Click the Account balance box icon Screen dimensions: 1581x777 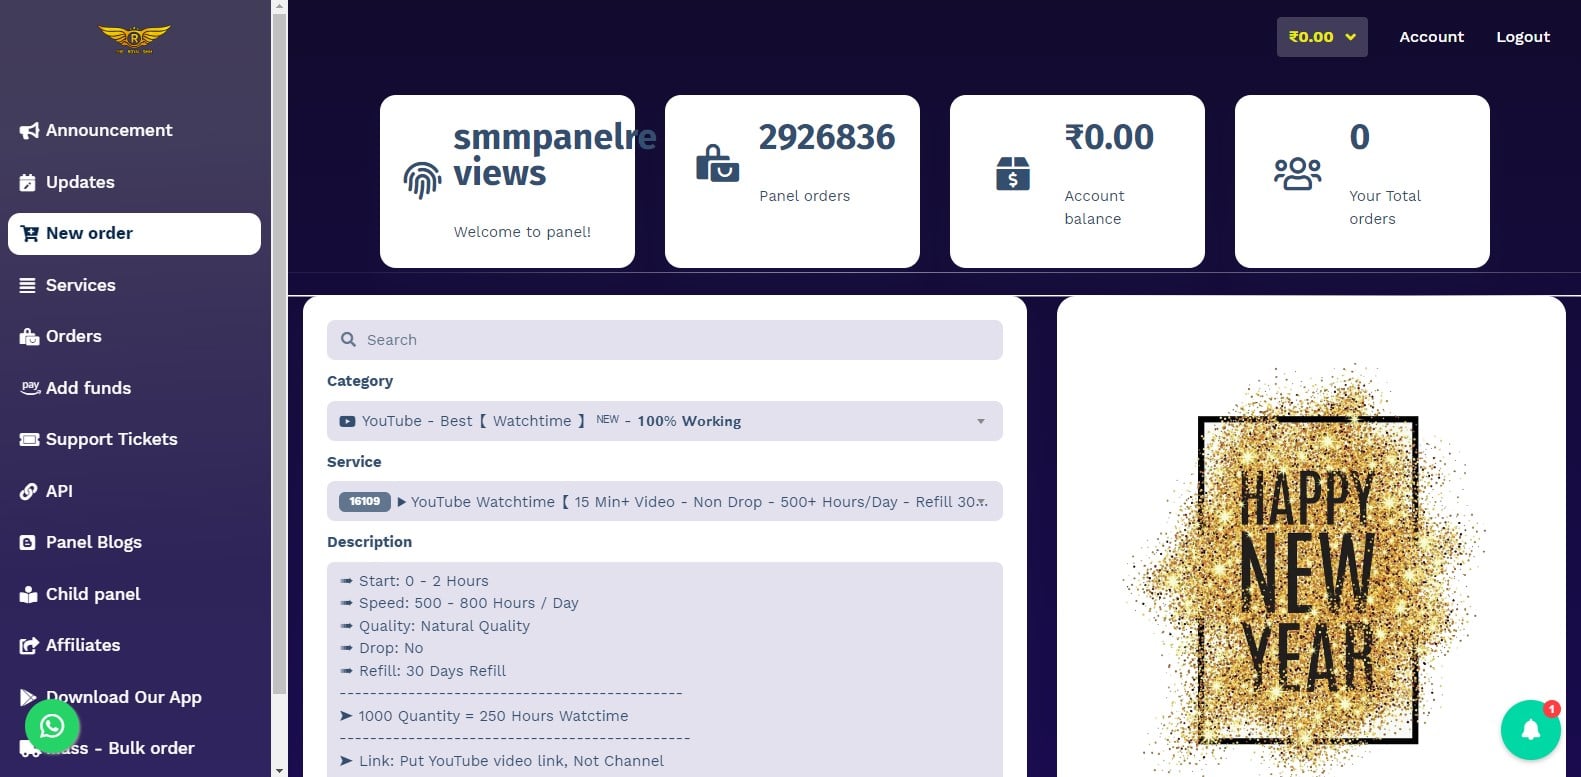pyautogui.click(x=1012, y=174)
